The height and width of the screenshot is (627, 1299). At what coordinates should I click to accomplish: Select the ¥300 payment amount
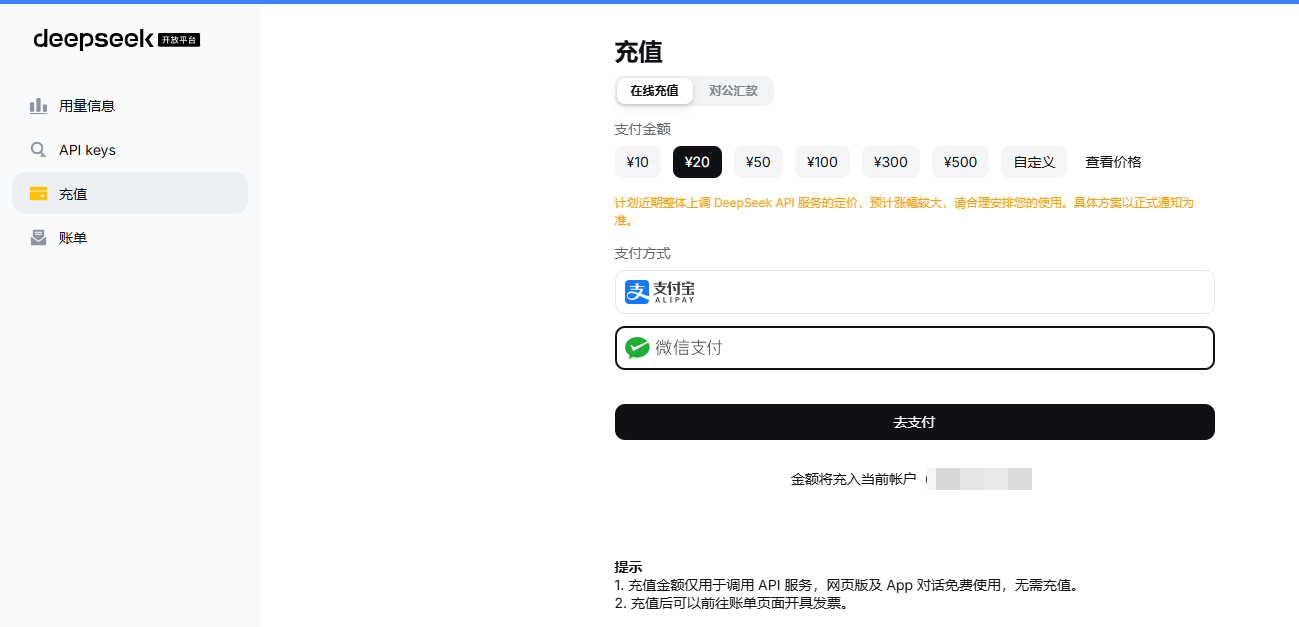[x=891, y=162]
